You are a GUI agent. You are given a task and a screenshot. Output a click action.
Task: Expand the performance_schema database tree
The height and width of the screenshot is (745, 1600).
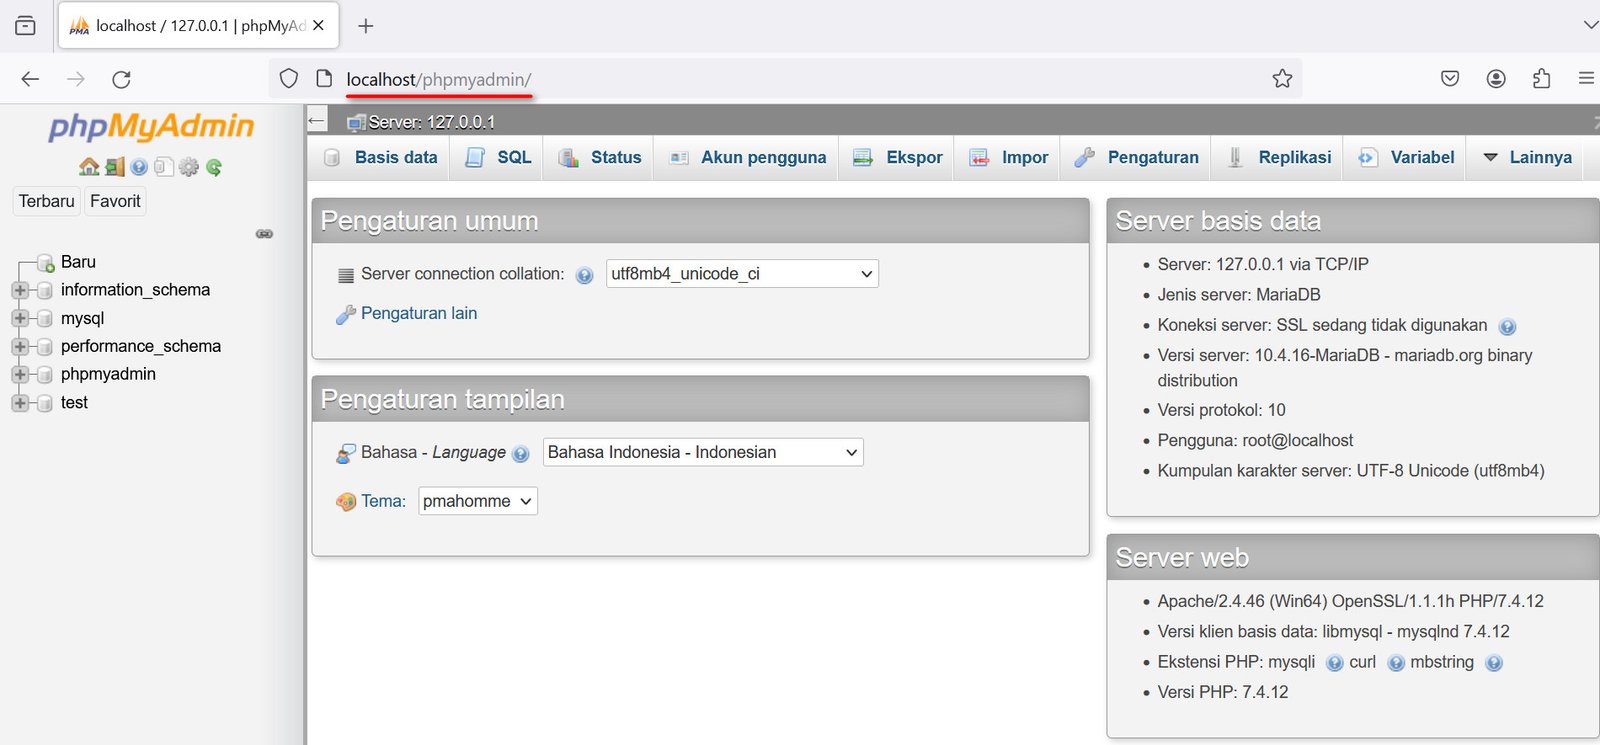(x=20, y=347)
